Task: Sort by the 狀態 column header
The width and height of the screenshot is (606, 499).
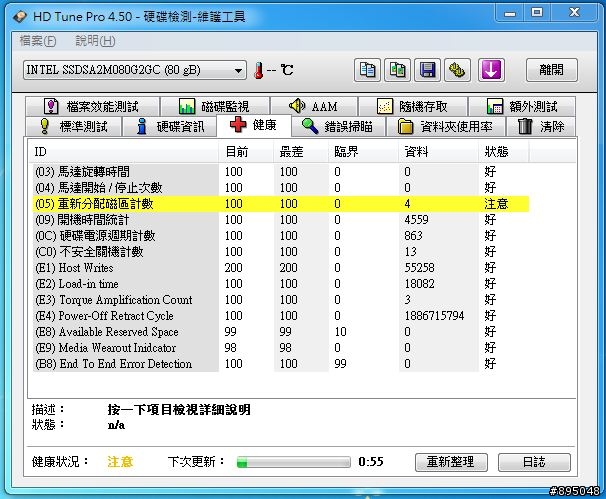Action: 504,152
